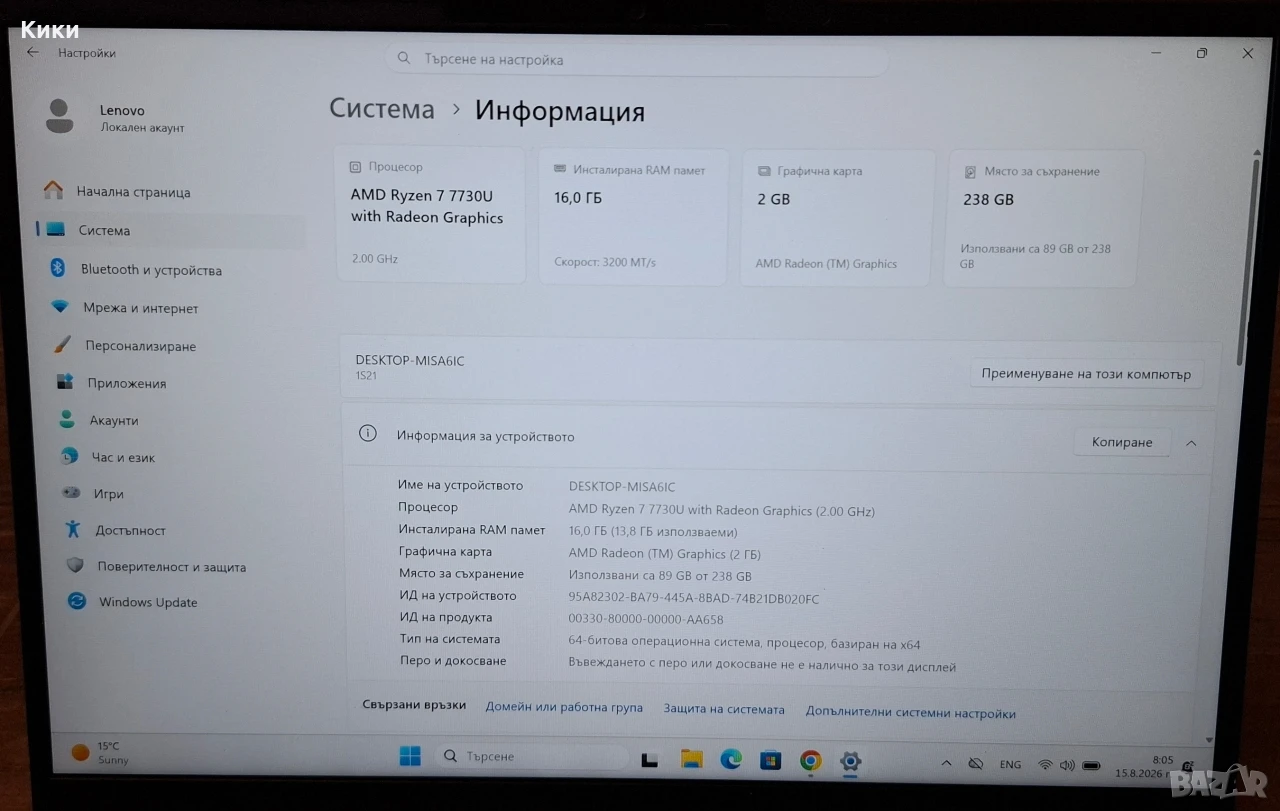
Task: Click the device ID value starting with 95A82302
Action: pyautogui.click(x=694, y=598)
